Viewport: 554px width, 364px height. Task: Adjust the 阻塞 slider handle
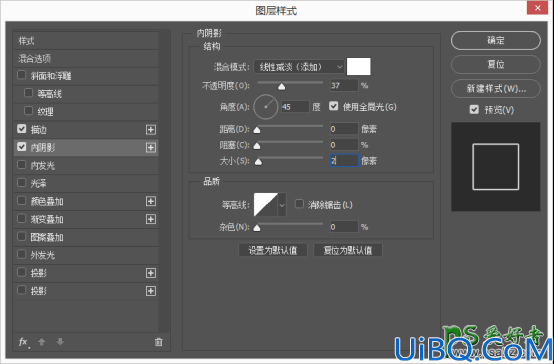[x=257, y=146]
